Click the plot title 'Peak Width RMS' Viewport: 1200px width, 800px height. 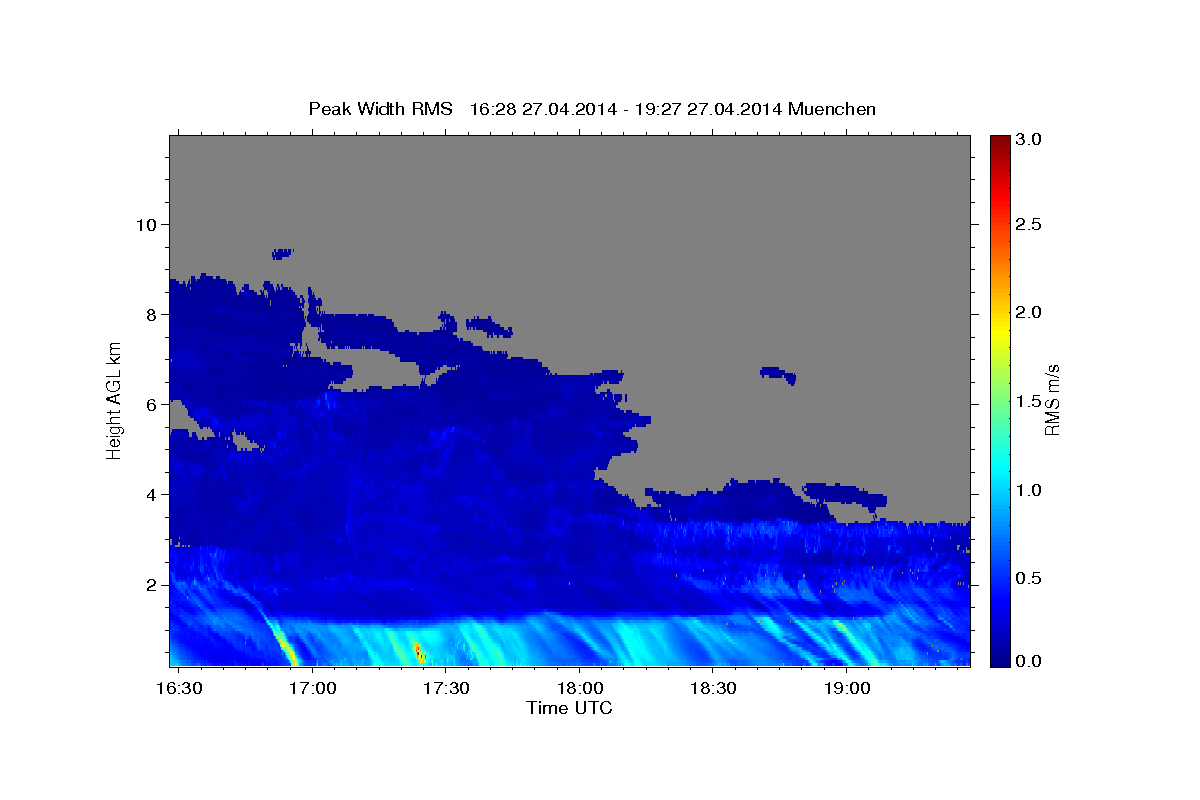[x=380, y=109]
